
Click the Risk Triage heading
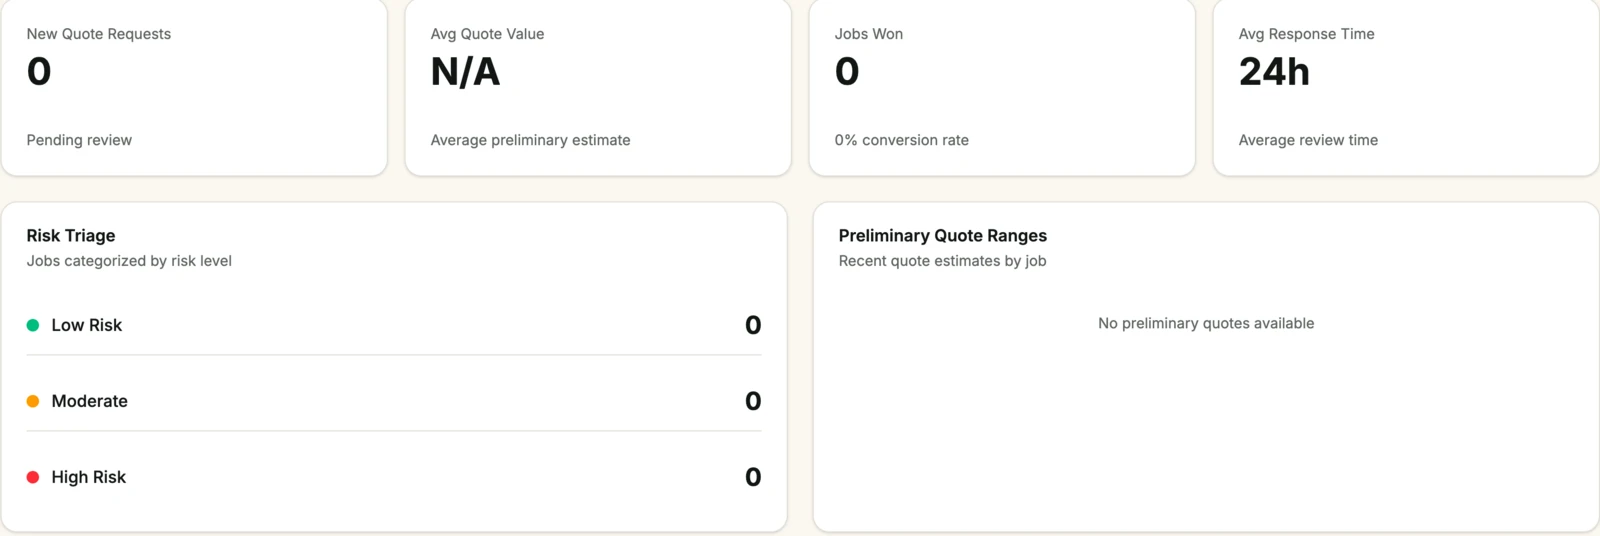pos(71,236)
